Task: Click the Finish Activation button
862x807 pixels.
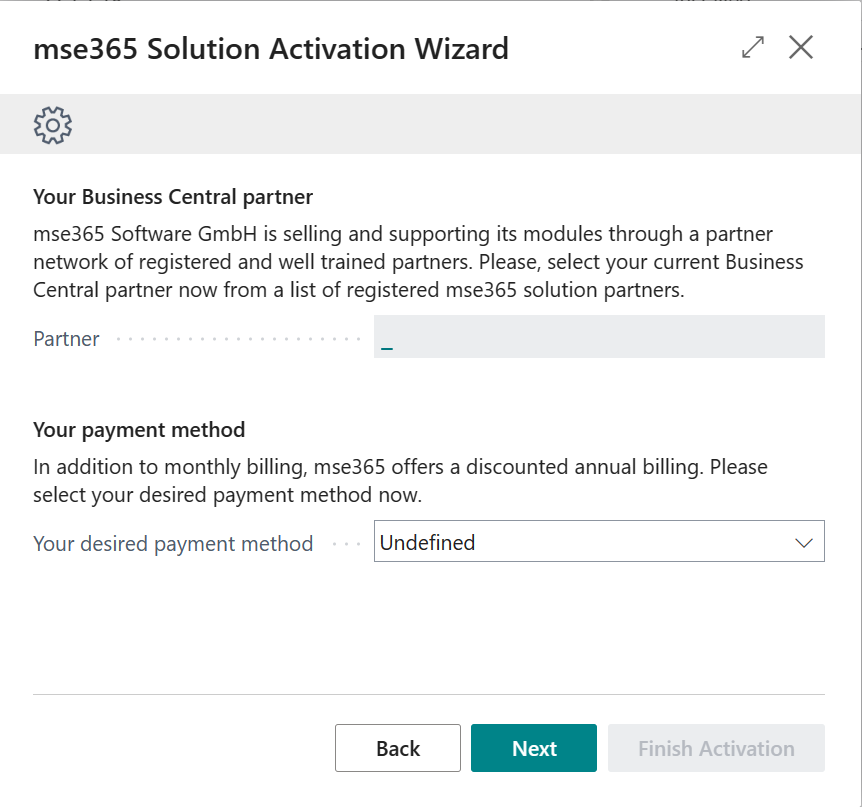Action: pos(716,748)
